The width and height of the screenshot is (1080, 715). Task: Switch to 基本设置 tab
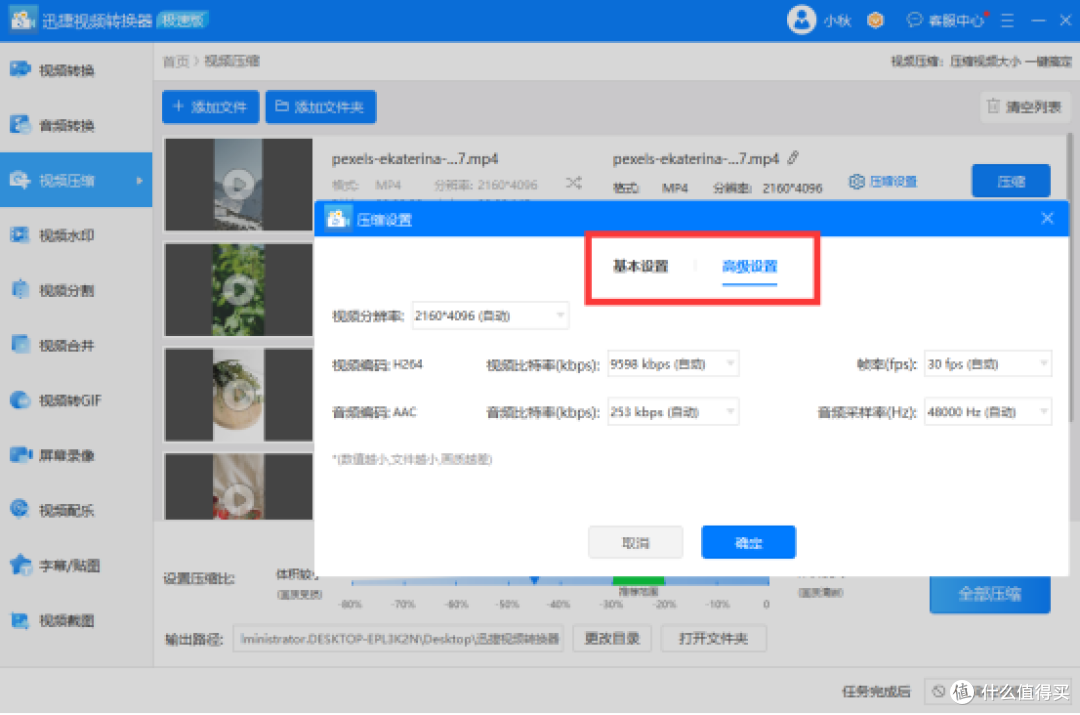[641, 267]
